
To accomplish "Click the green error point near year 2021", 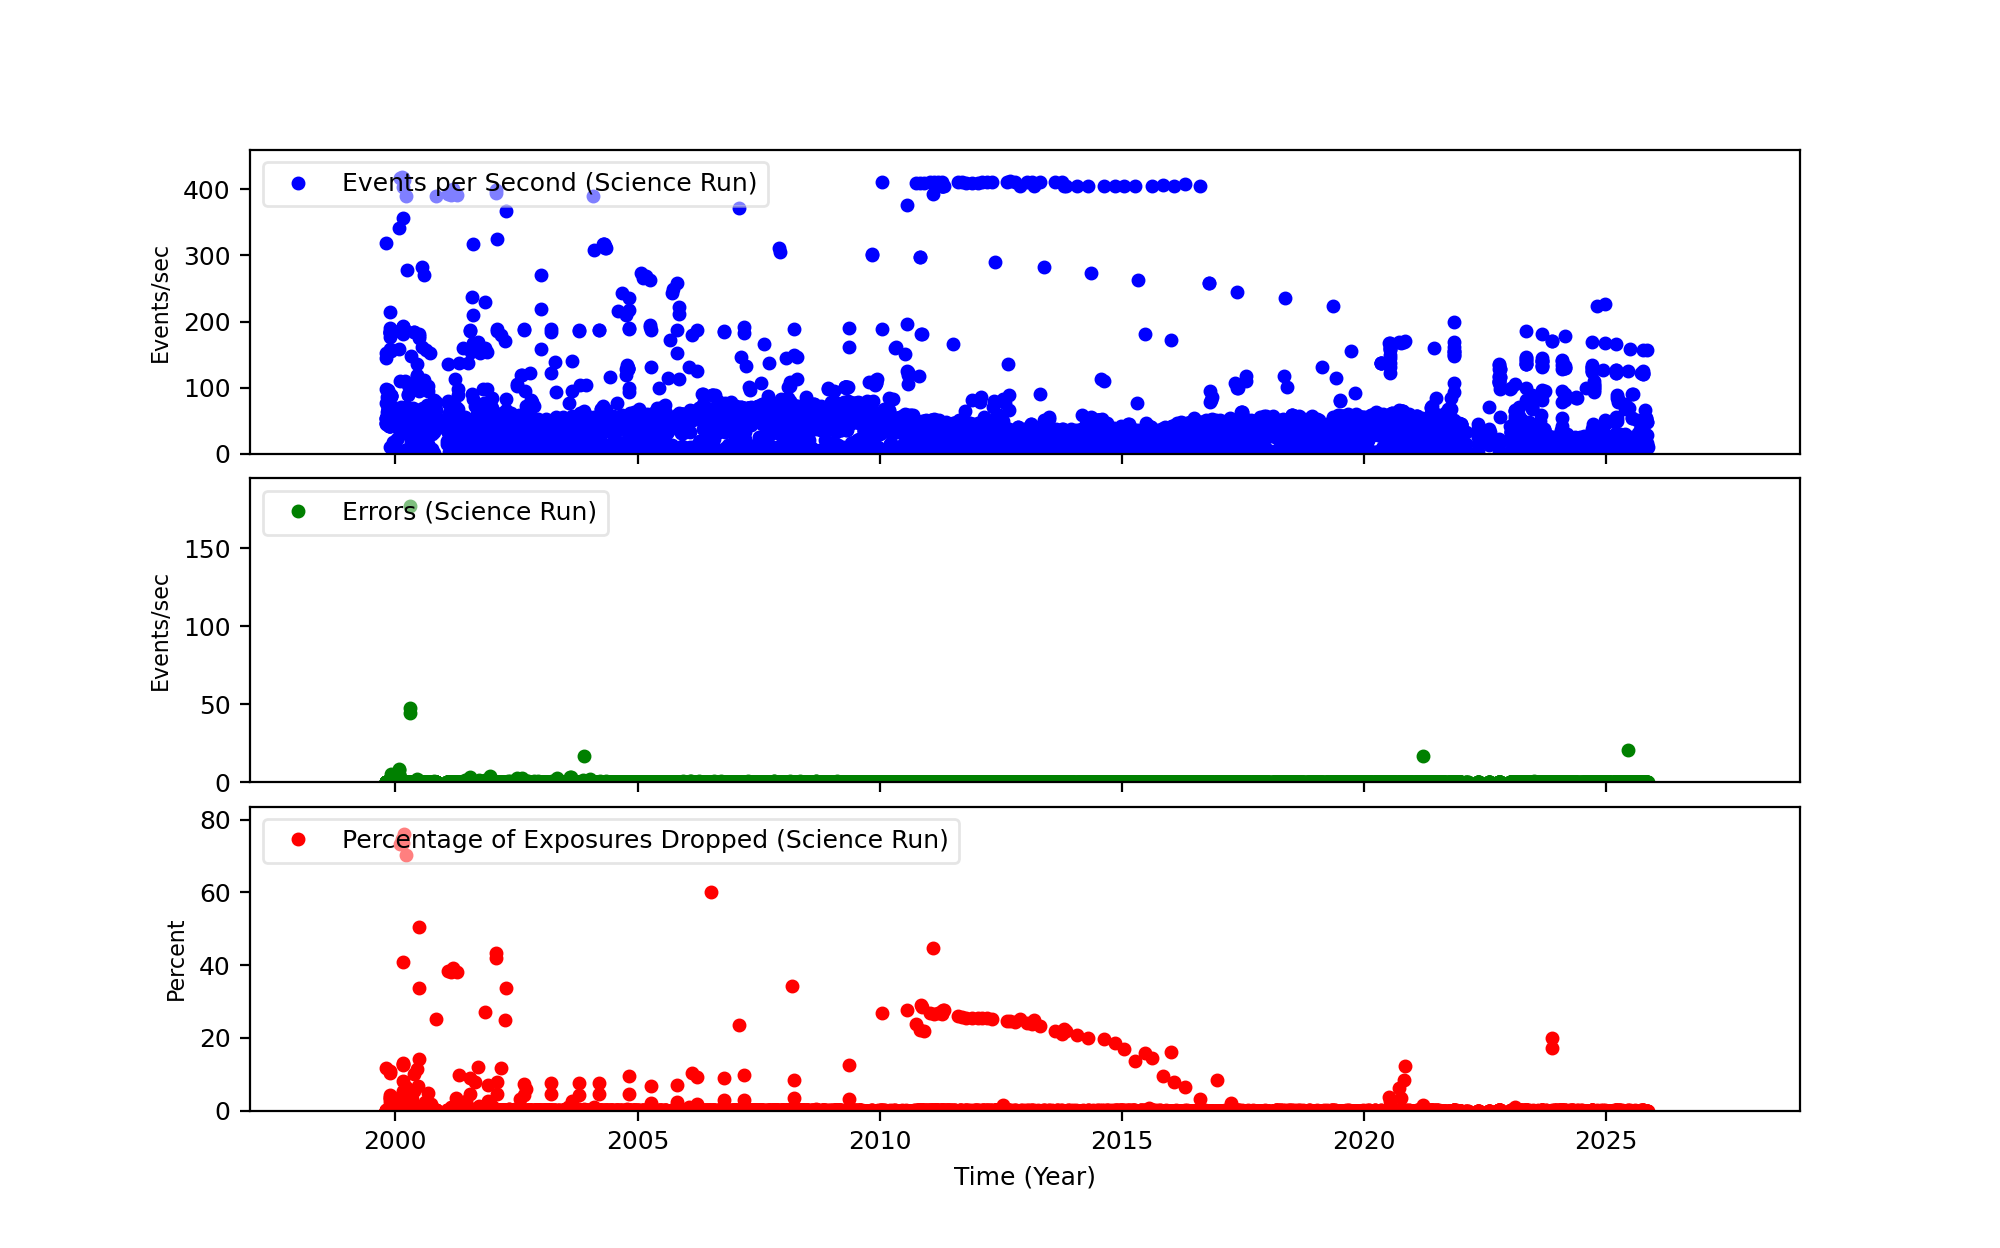I will point(1423,756).
